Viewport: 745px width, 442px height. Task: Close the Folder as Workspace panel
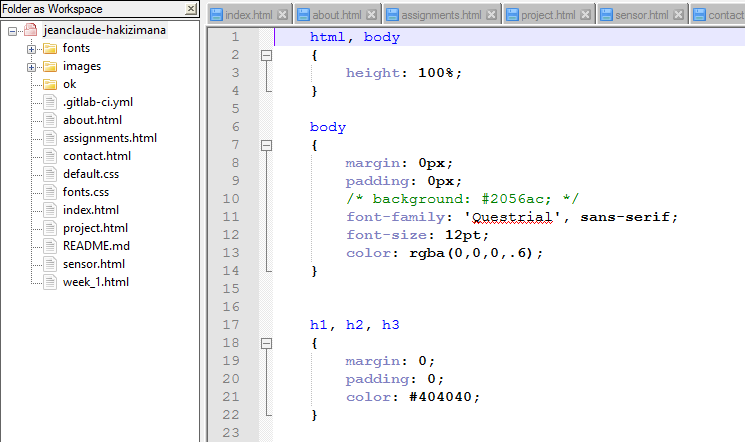coord(191,9)
